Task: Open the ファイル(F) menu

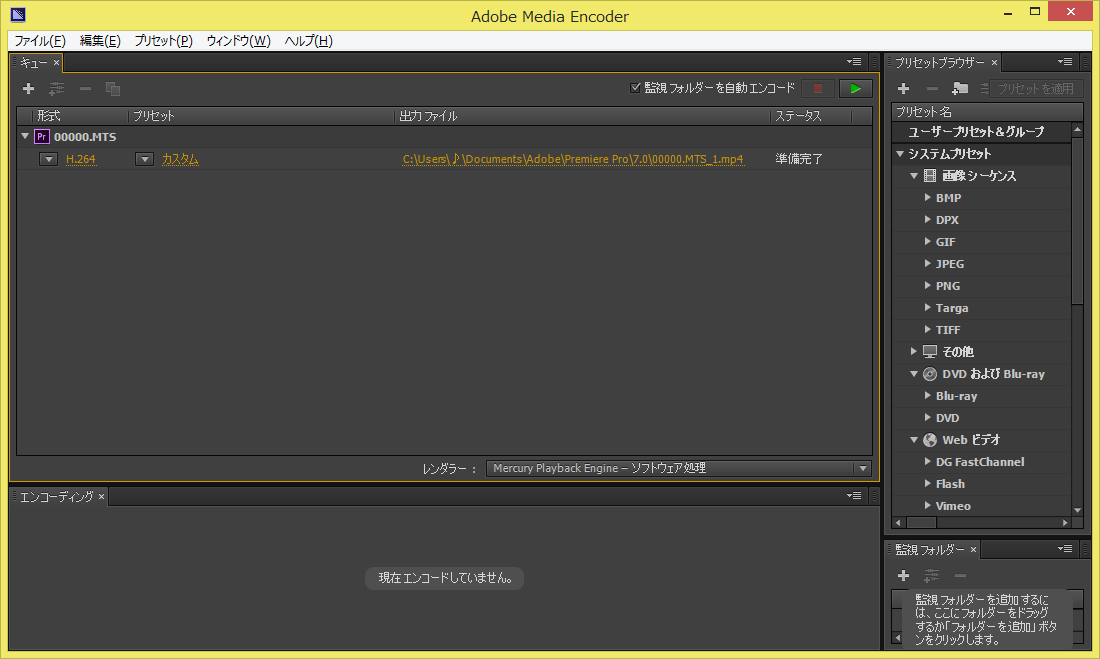Action: [40, 41]
